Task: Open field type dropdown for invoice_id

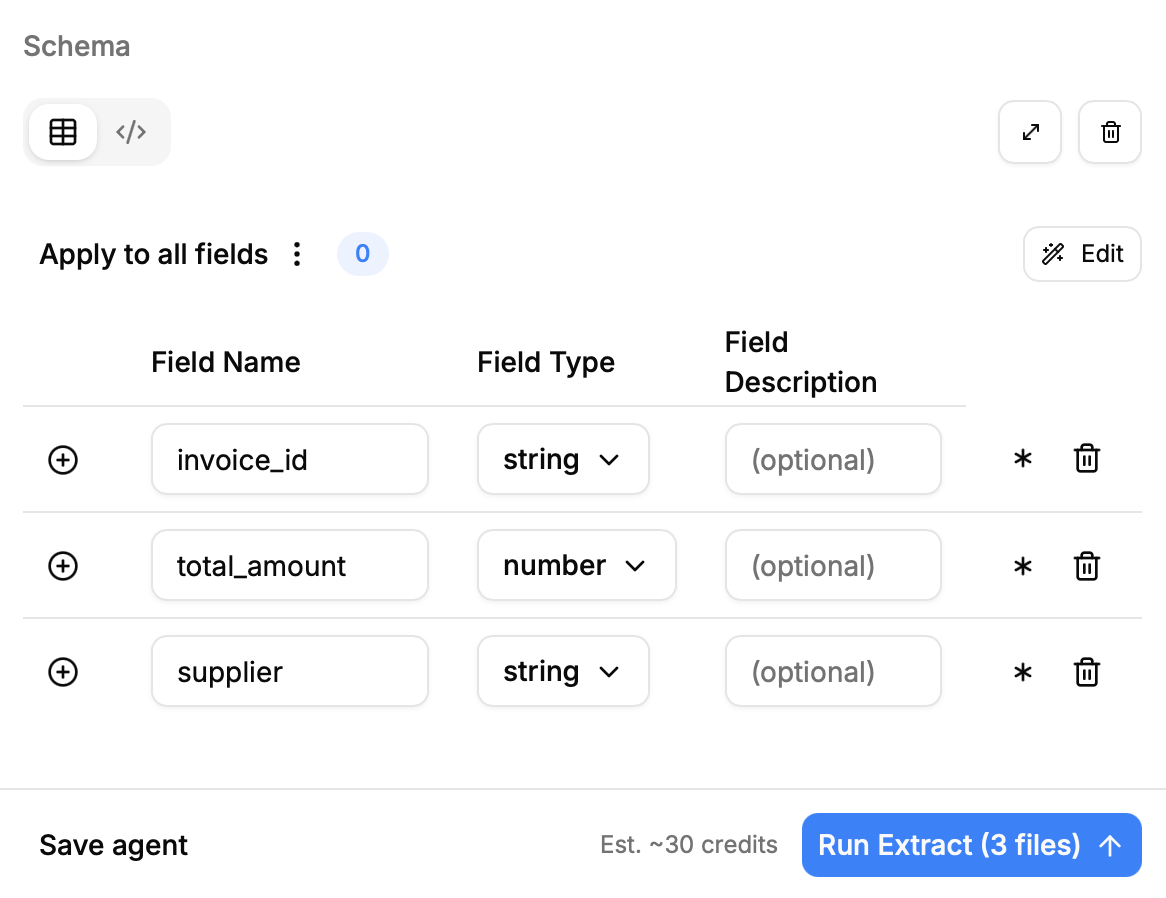Action: pos(563,460)
